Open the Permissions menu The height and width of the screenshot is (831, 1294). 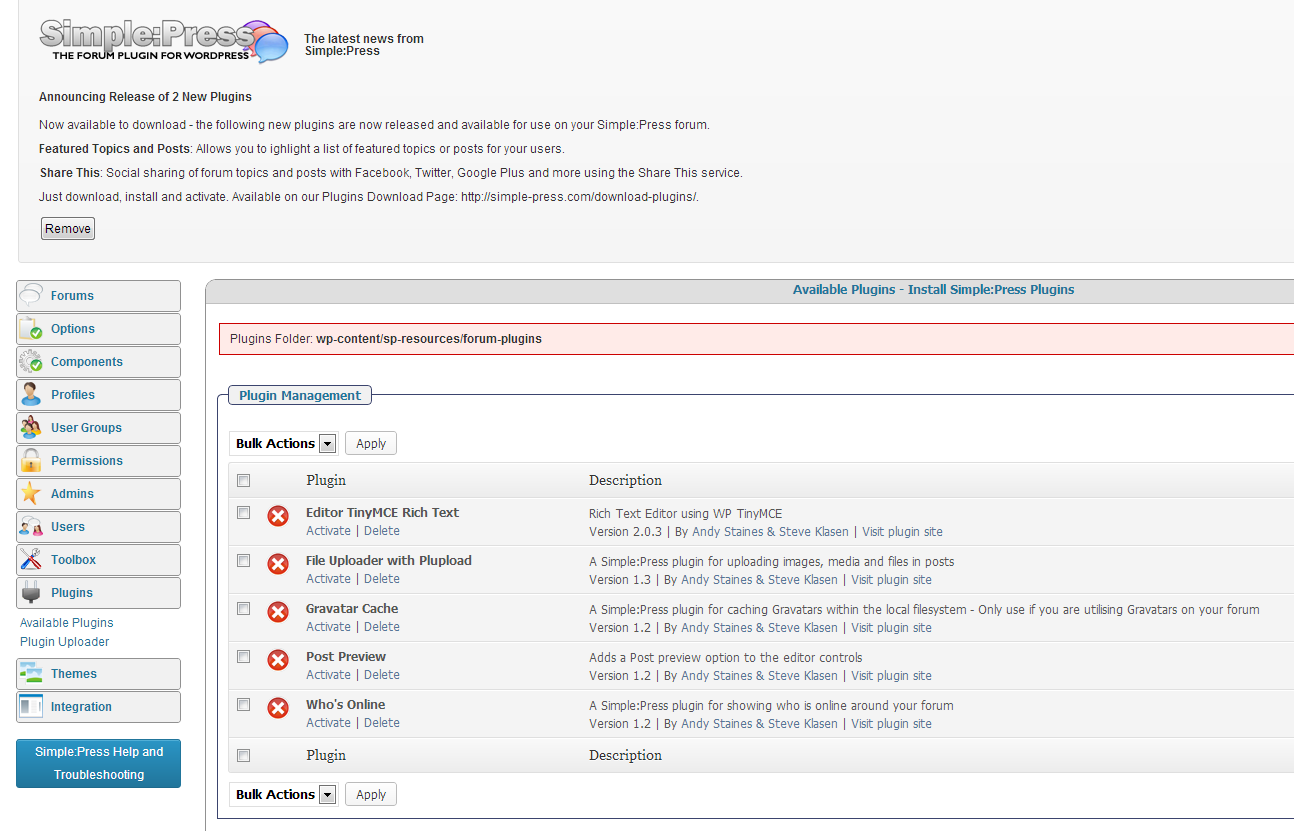98,461
